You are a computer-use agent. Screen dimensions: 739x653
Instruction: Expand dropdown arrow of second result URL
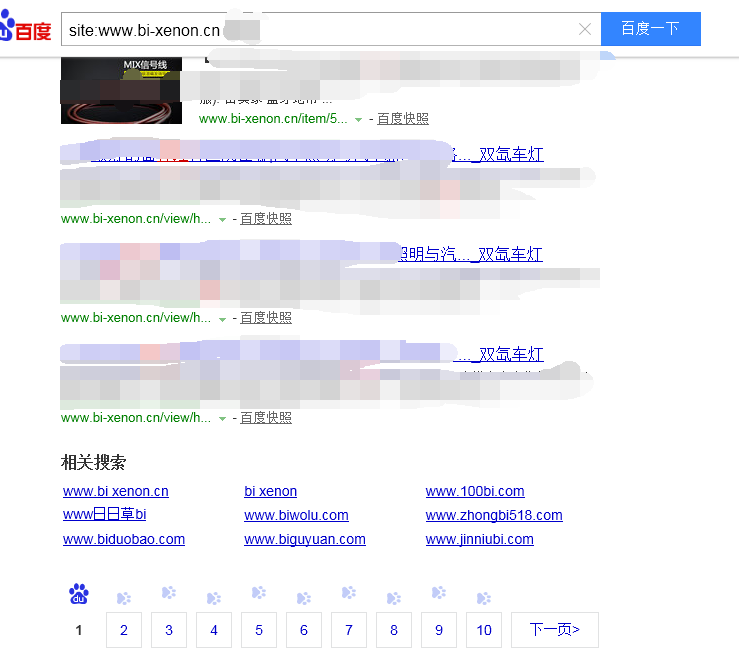pyautogui.click(x=222, y=219)
